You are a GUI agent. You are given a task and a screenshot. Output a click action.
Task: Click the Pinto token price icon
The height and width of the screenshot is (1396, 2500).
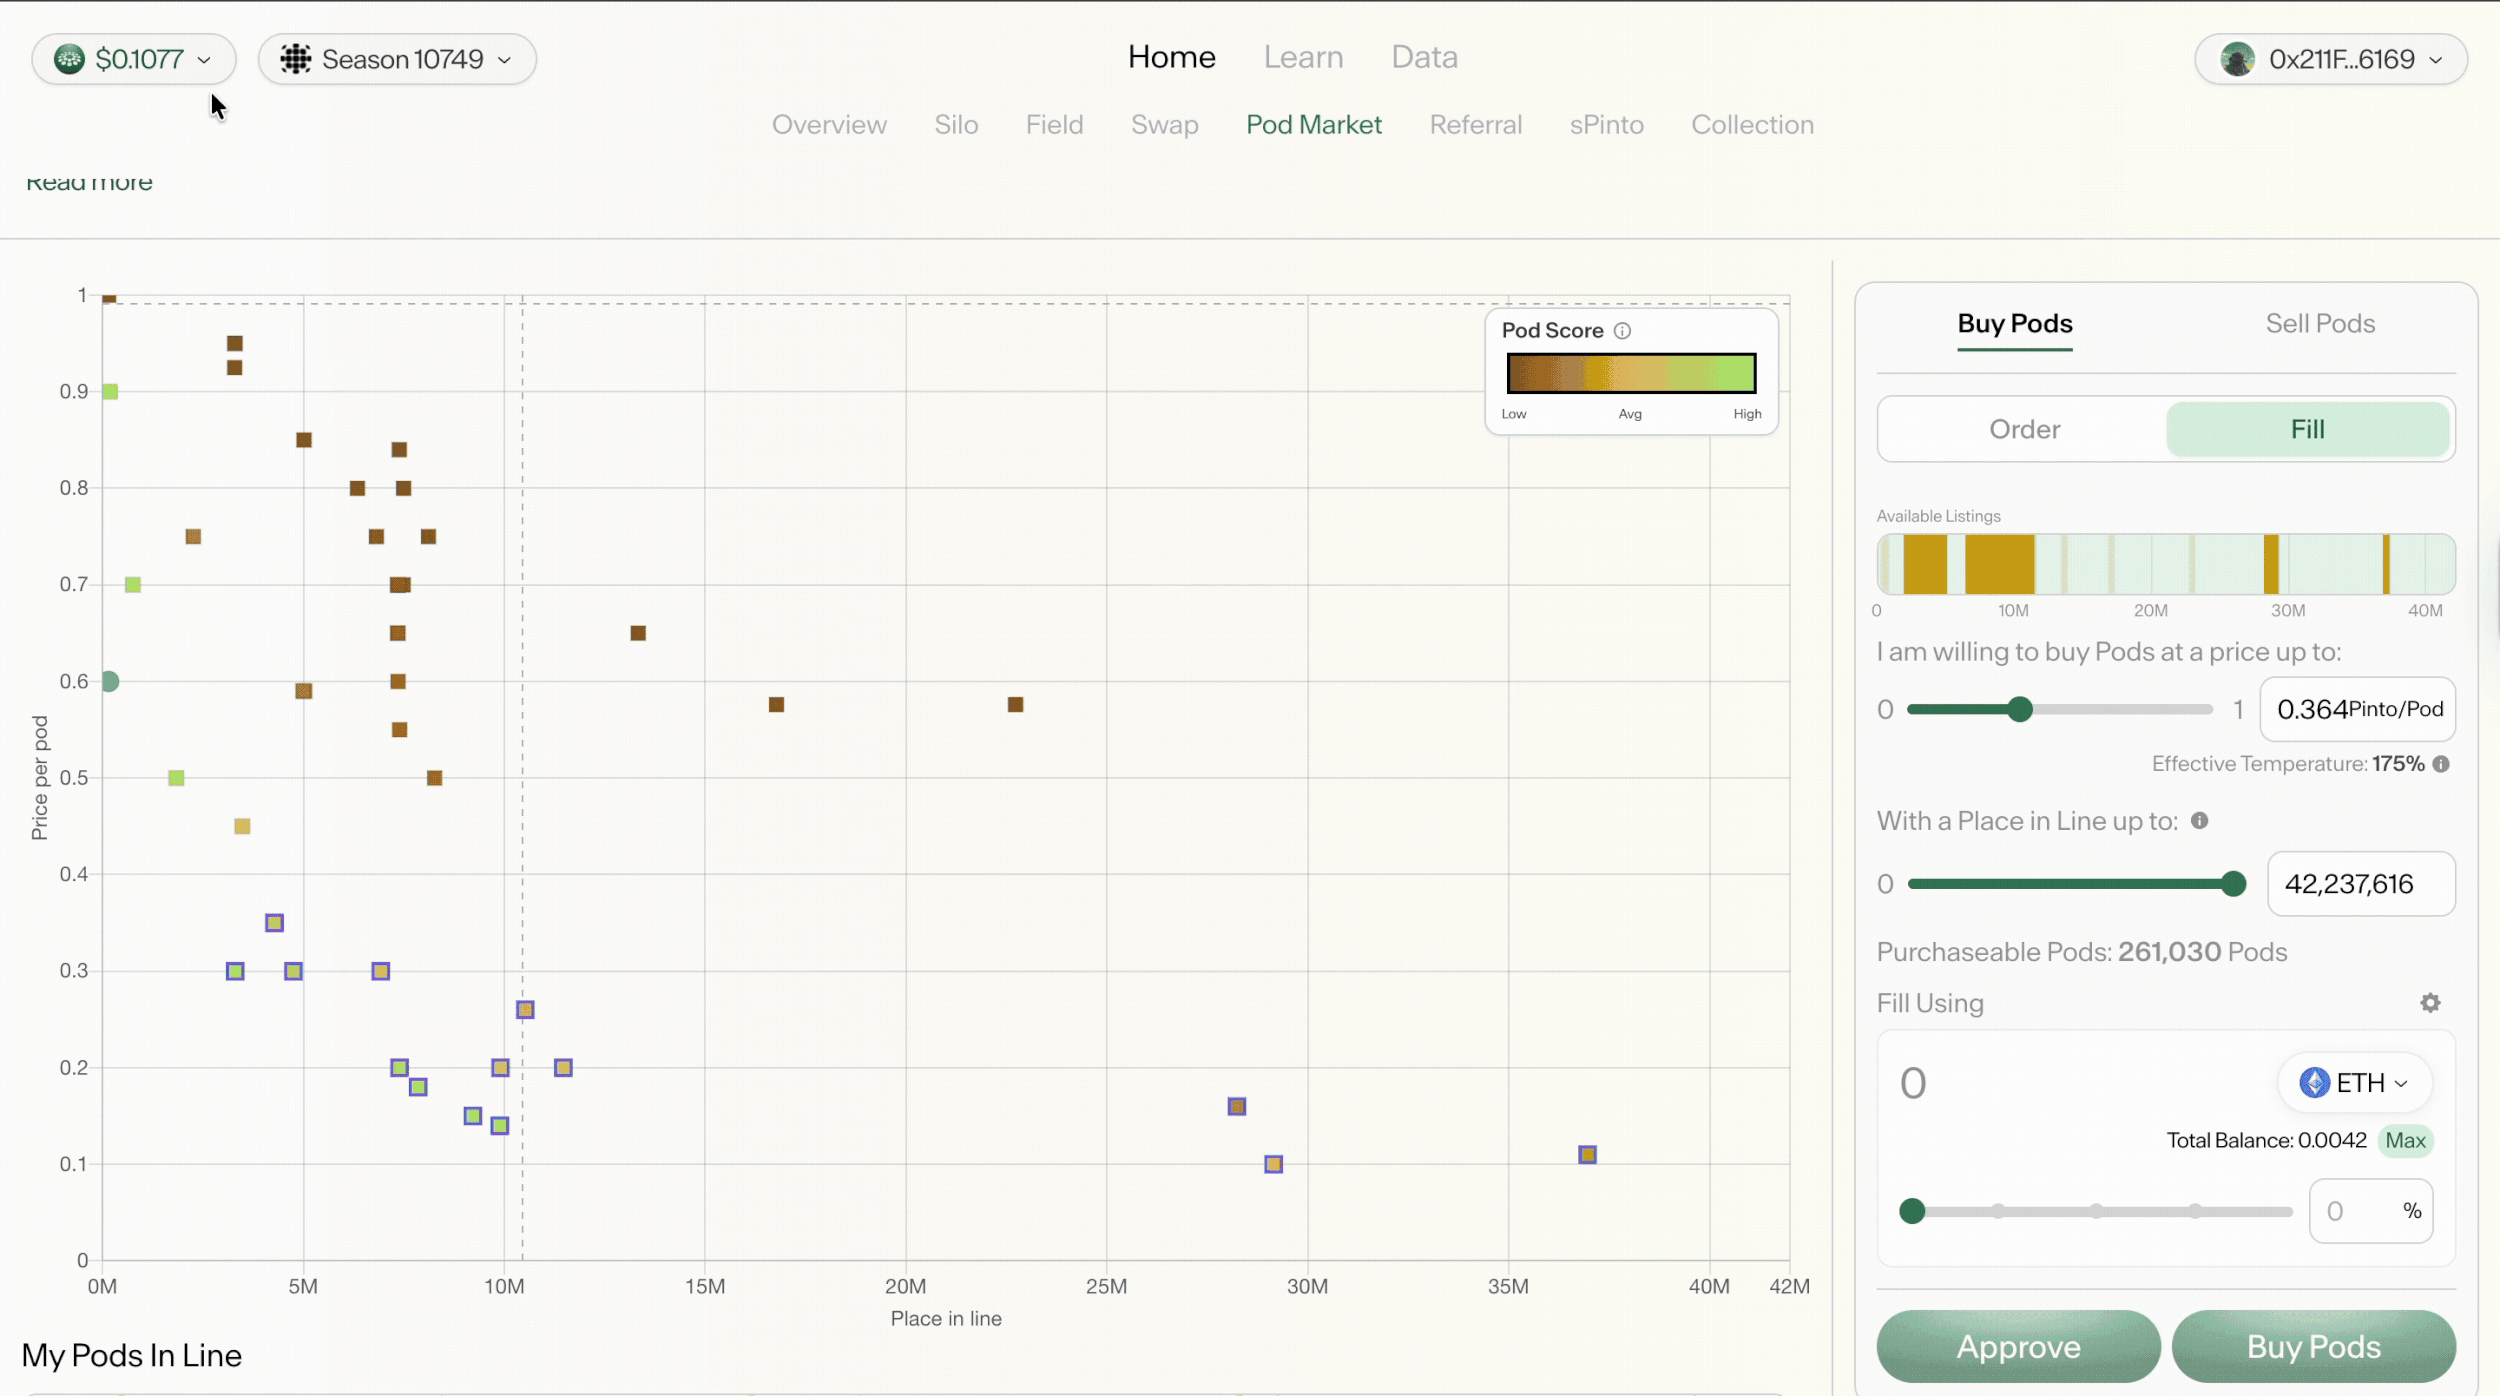tap(69, 59)
